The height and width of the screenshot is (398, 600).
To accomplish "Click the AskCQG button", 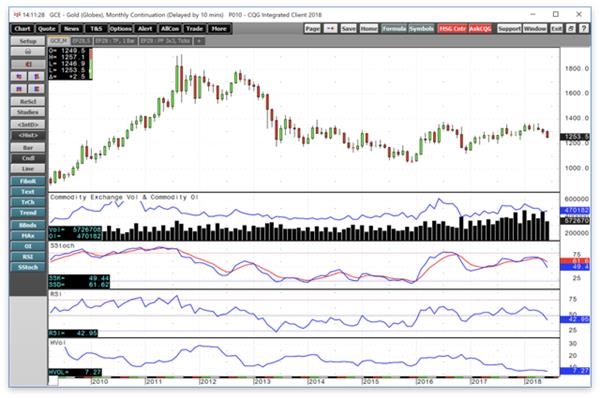I will (x=480, y=29).
